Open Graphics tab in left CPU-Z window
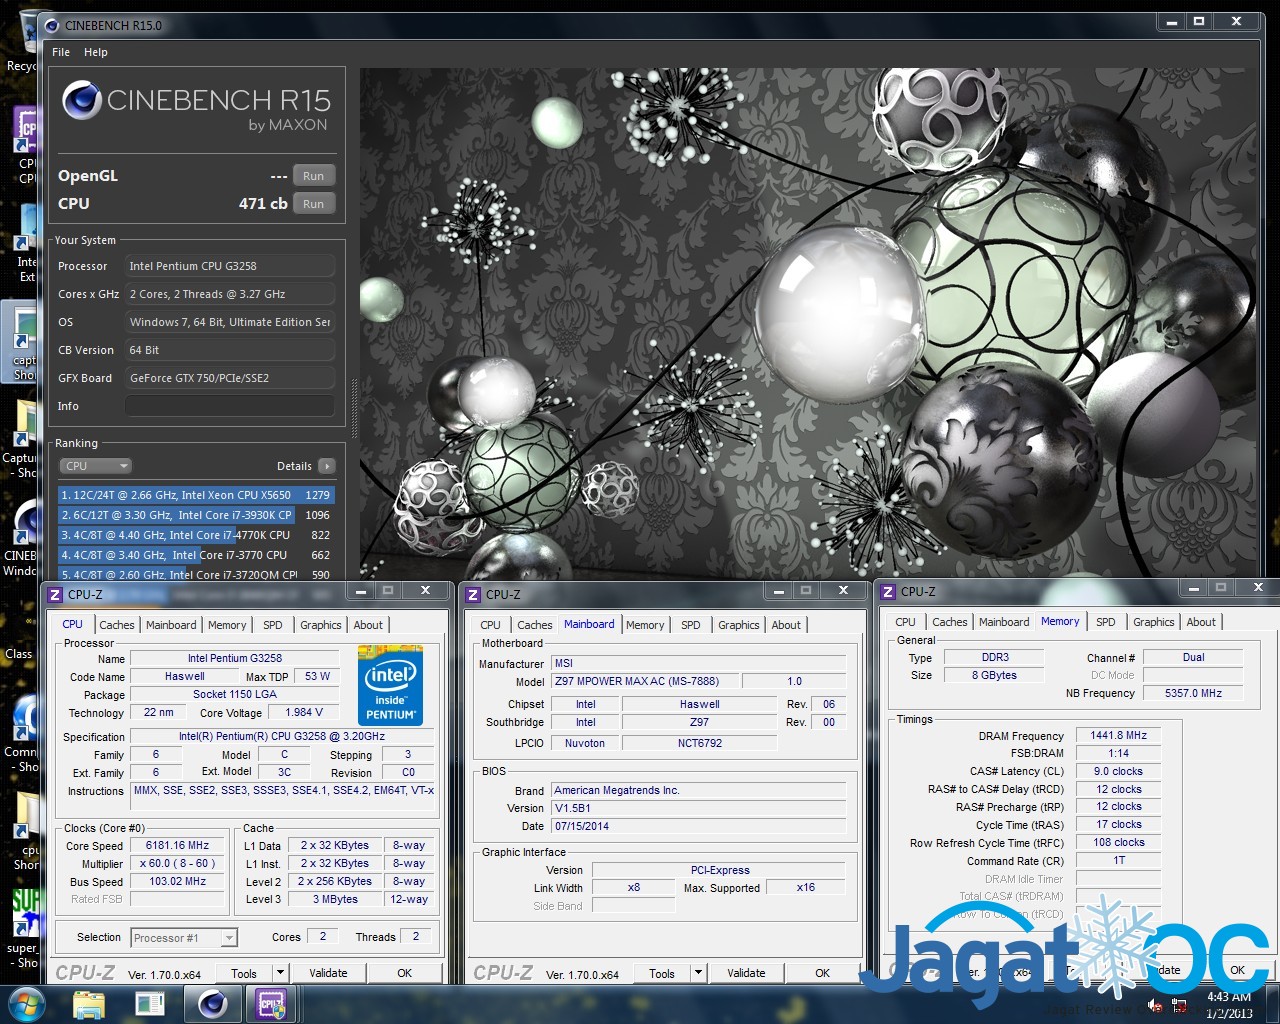 [321, 625]
